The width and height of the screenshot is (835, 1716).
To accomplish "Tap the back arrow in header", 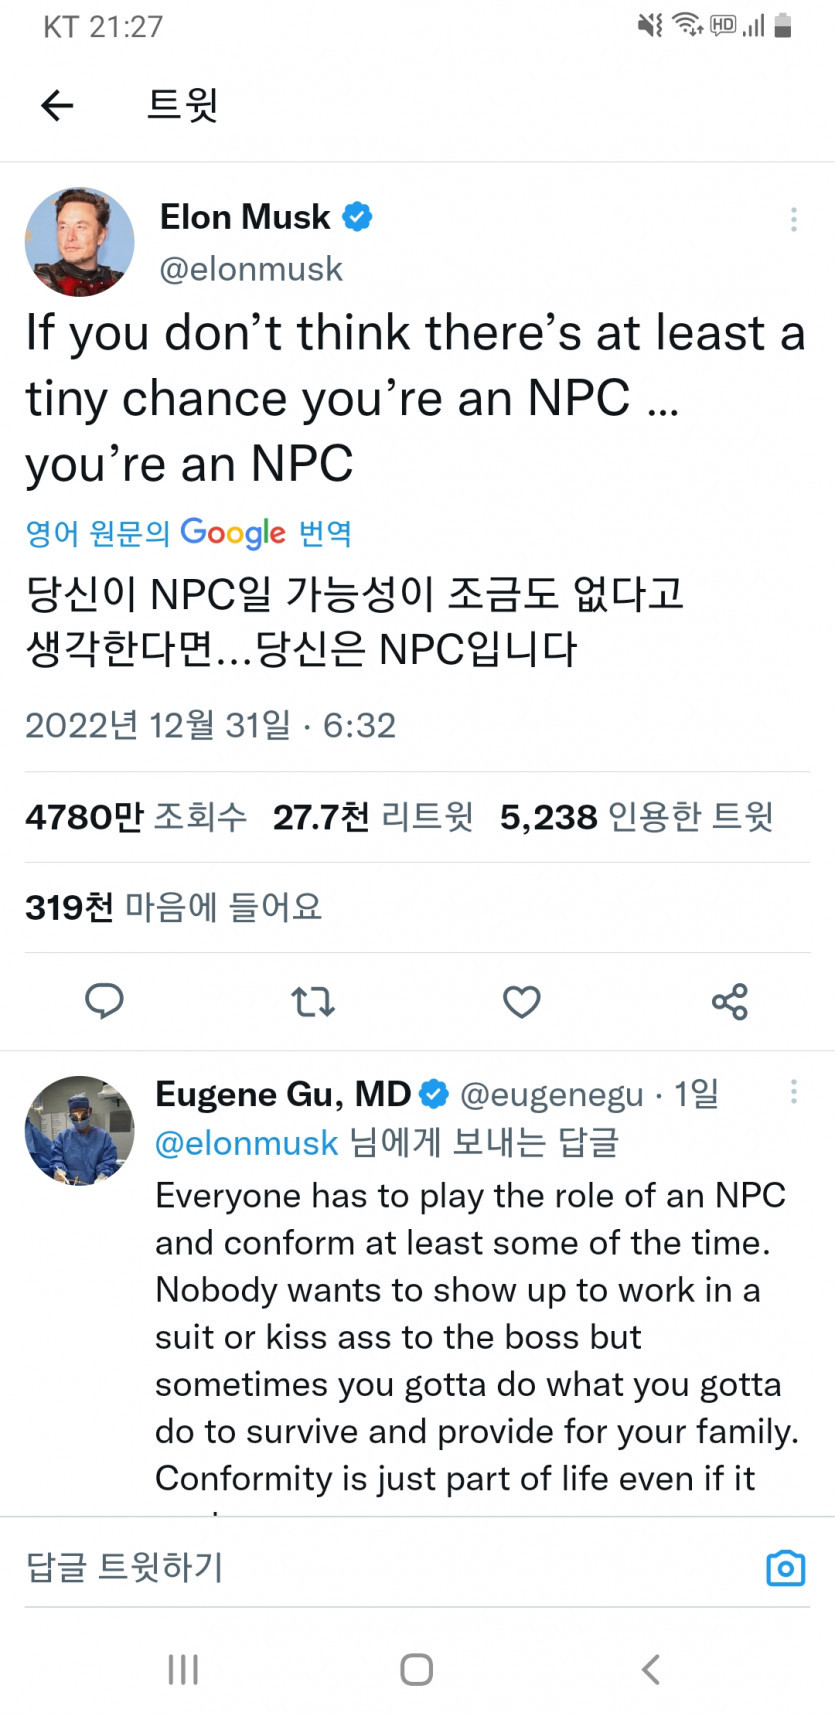I will pos(57,104).
